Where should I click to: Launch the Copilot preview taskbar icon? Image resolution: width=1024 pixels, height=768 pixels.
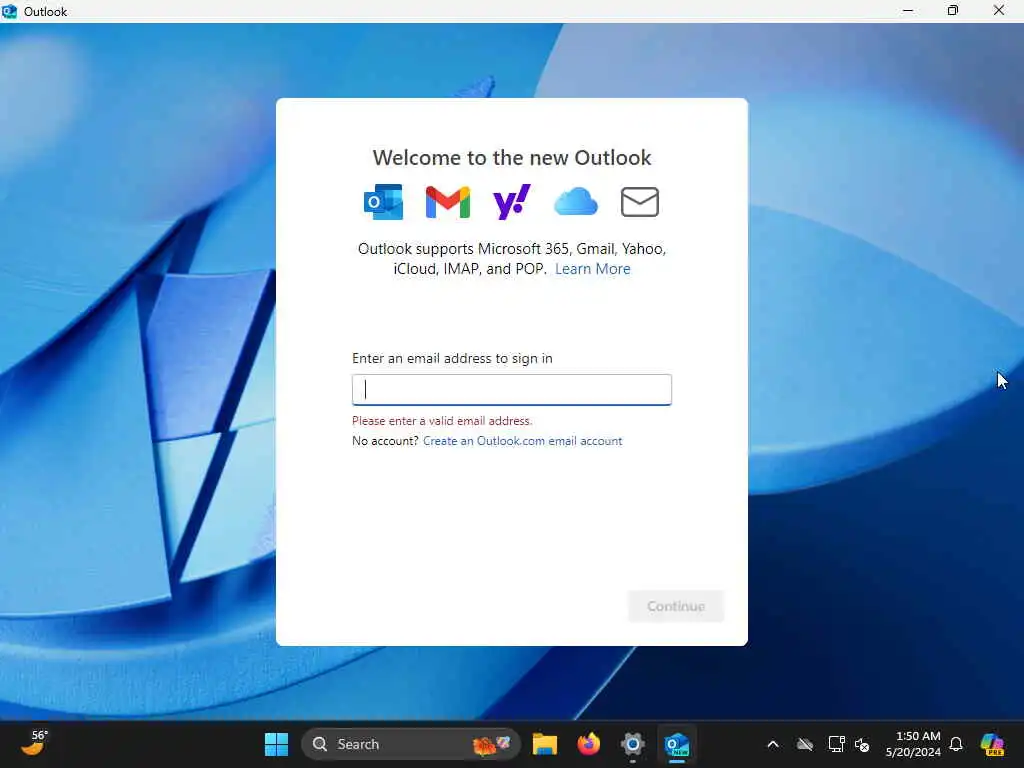point(992,744)
